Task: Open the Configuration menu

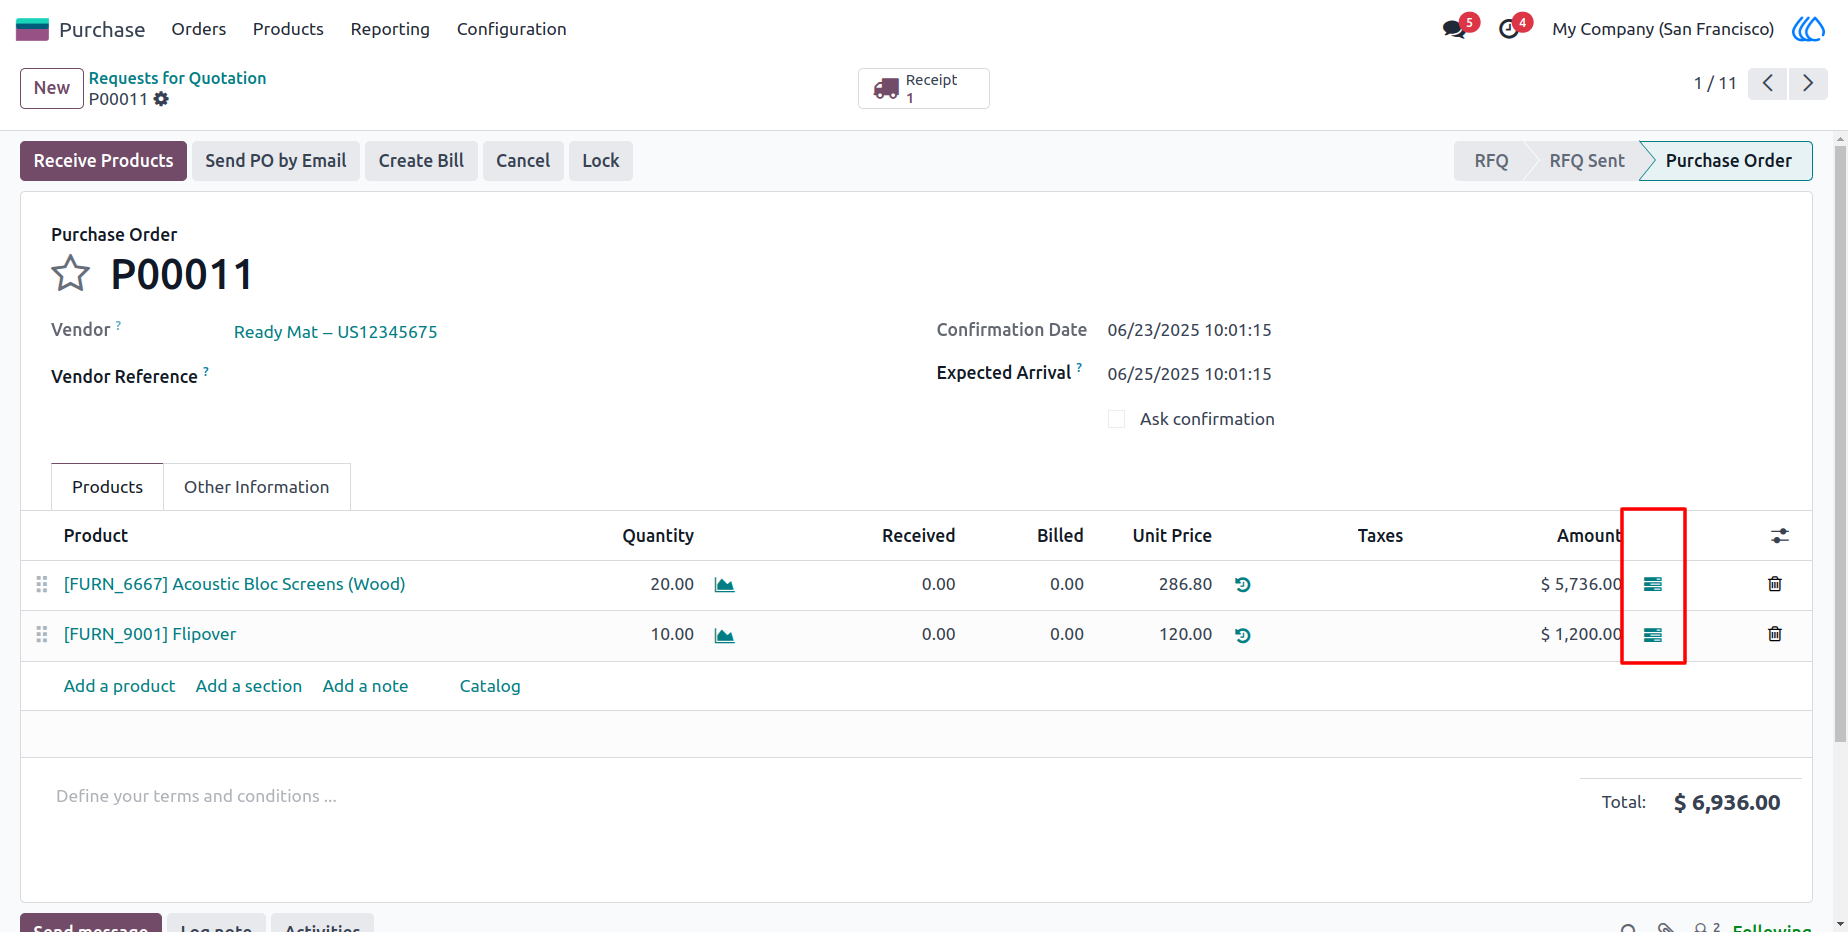Action: pos(512,29)
